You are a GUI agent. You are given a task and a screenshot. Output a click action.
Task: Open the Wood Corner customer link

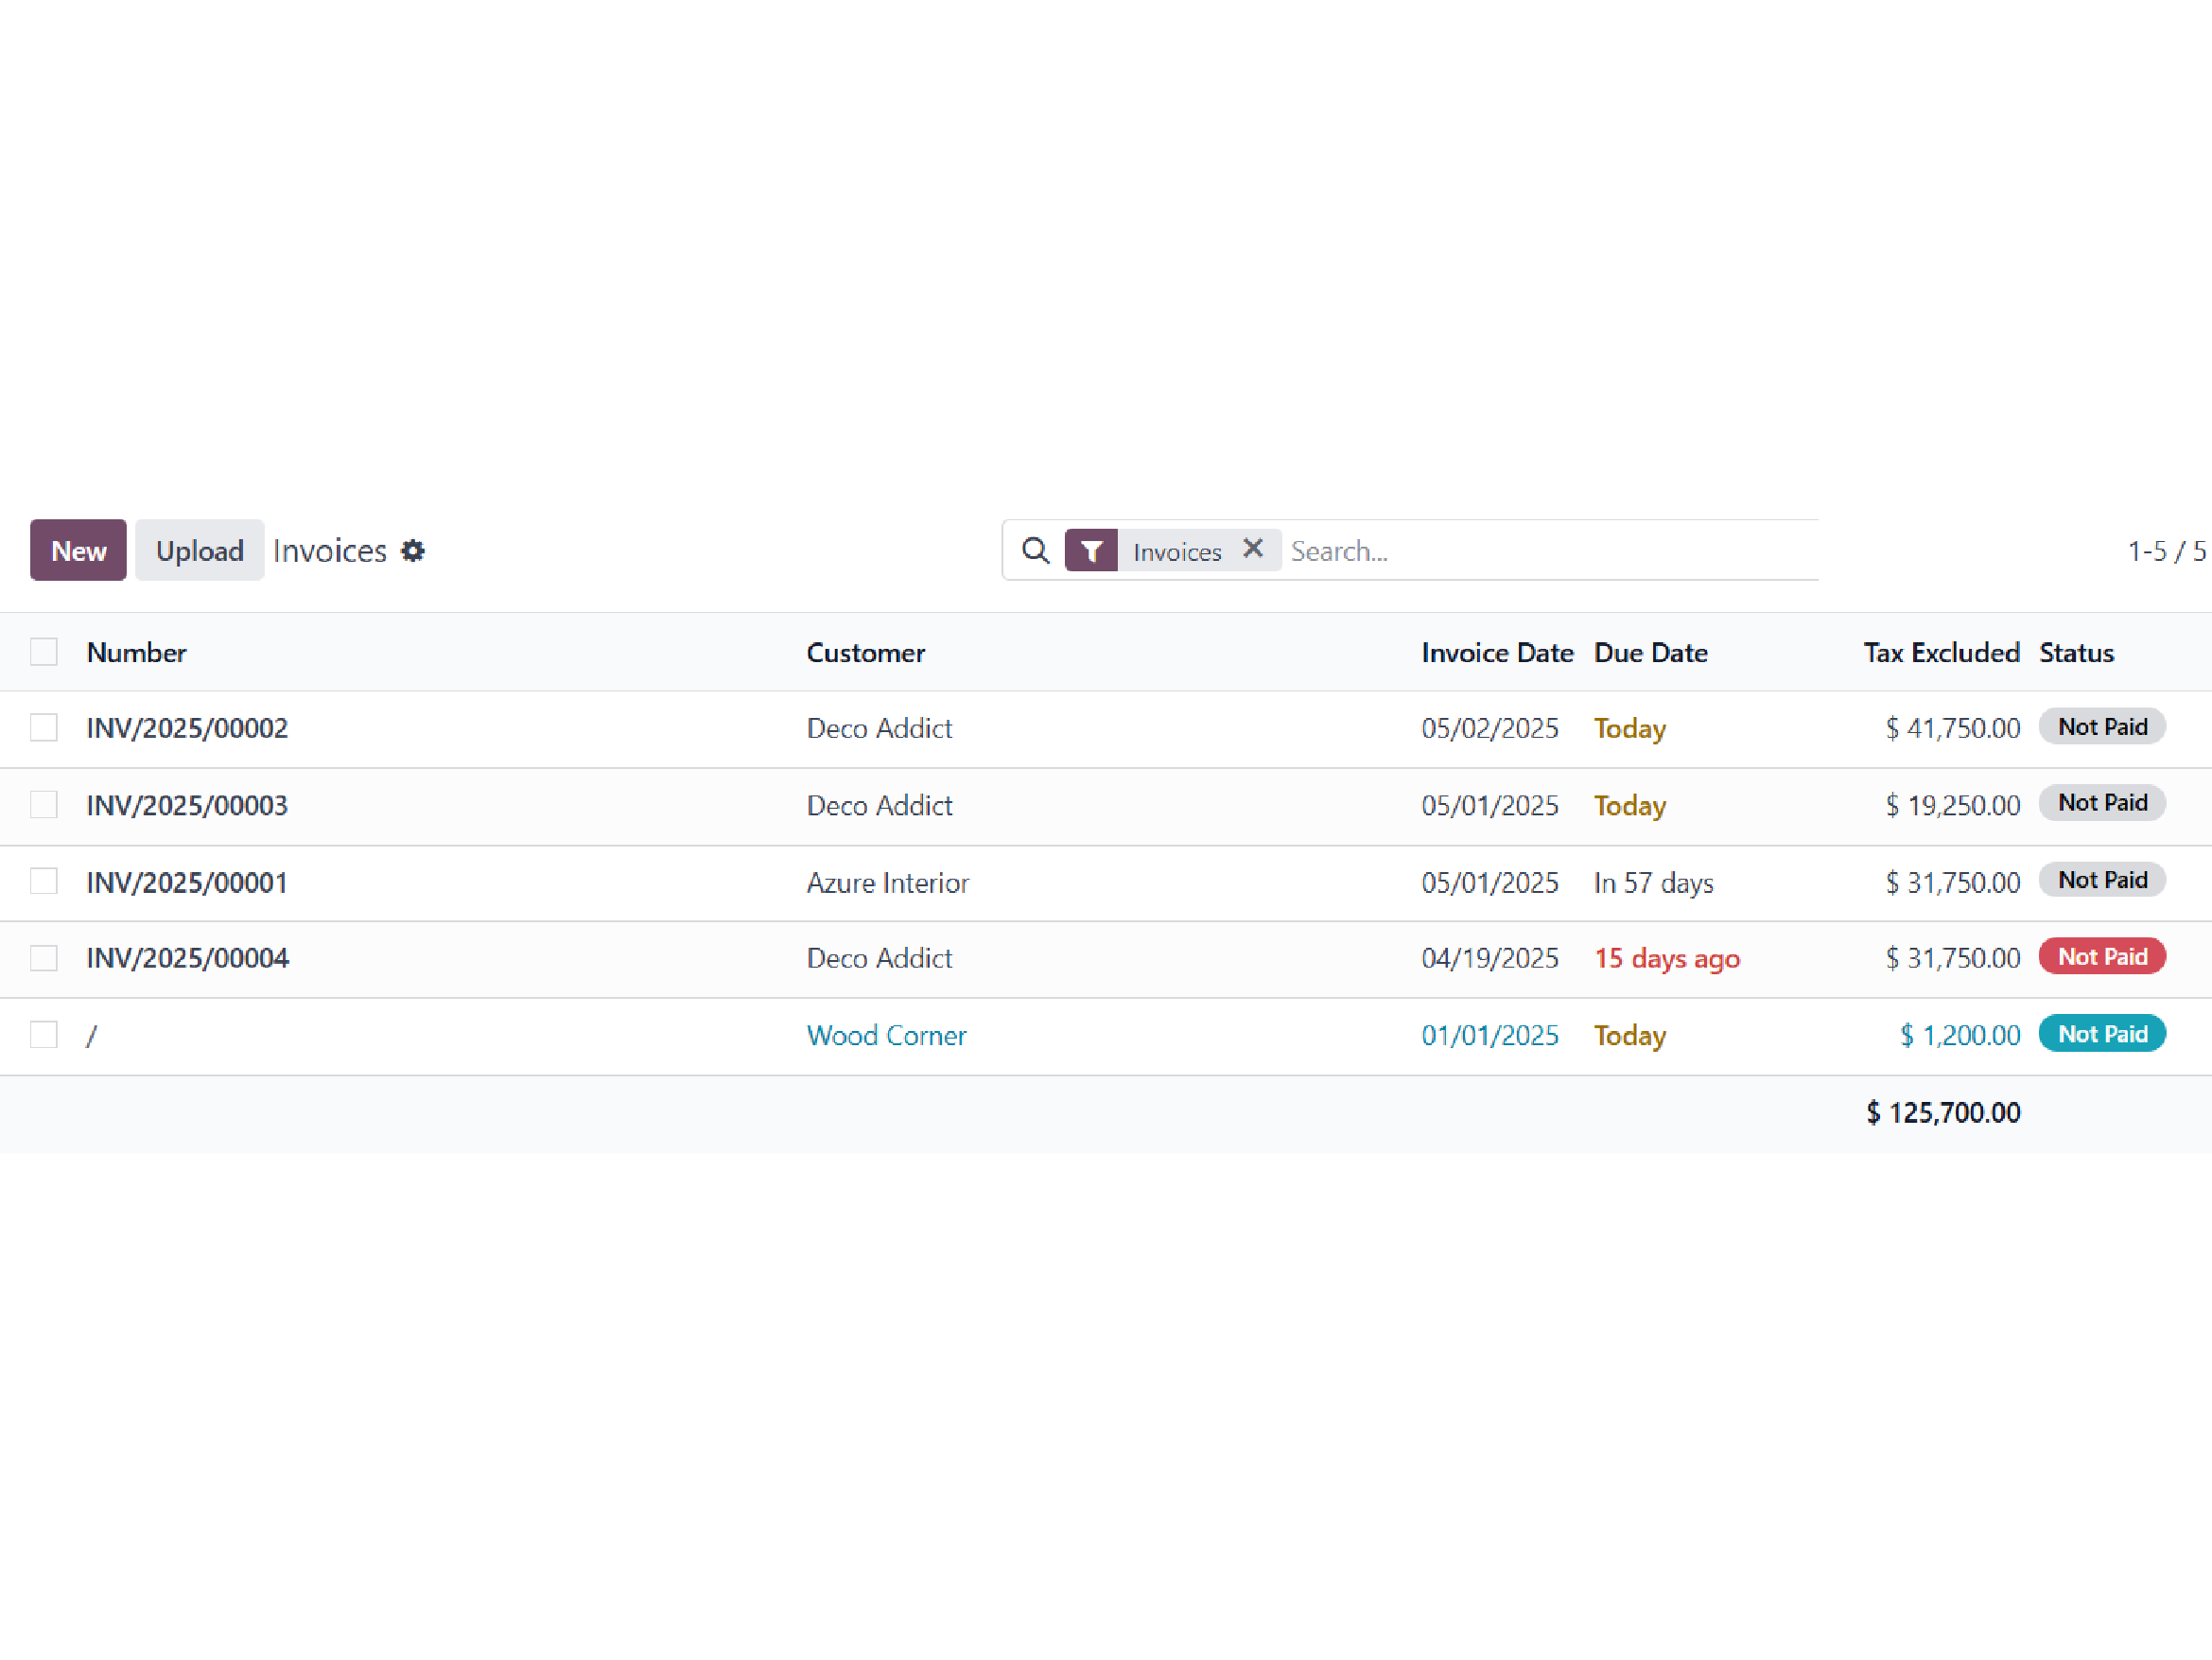point(886,1035)
